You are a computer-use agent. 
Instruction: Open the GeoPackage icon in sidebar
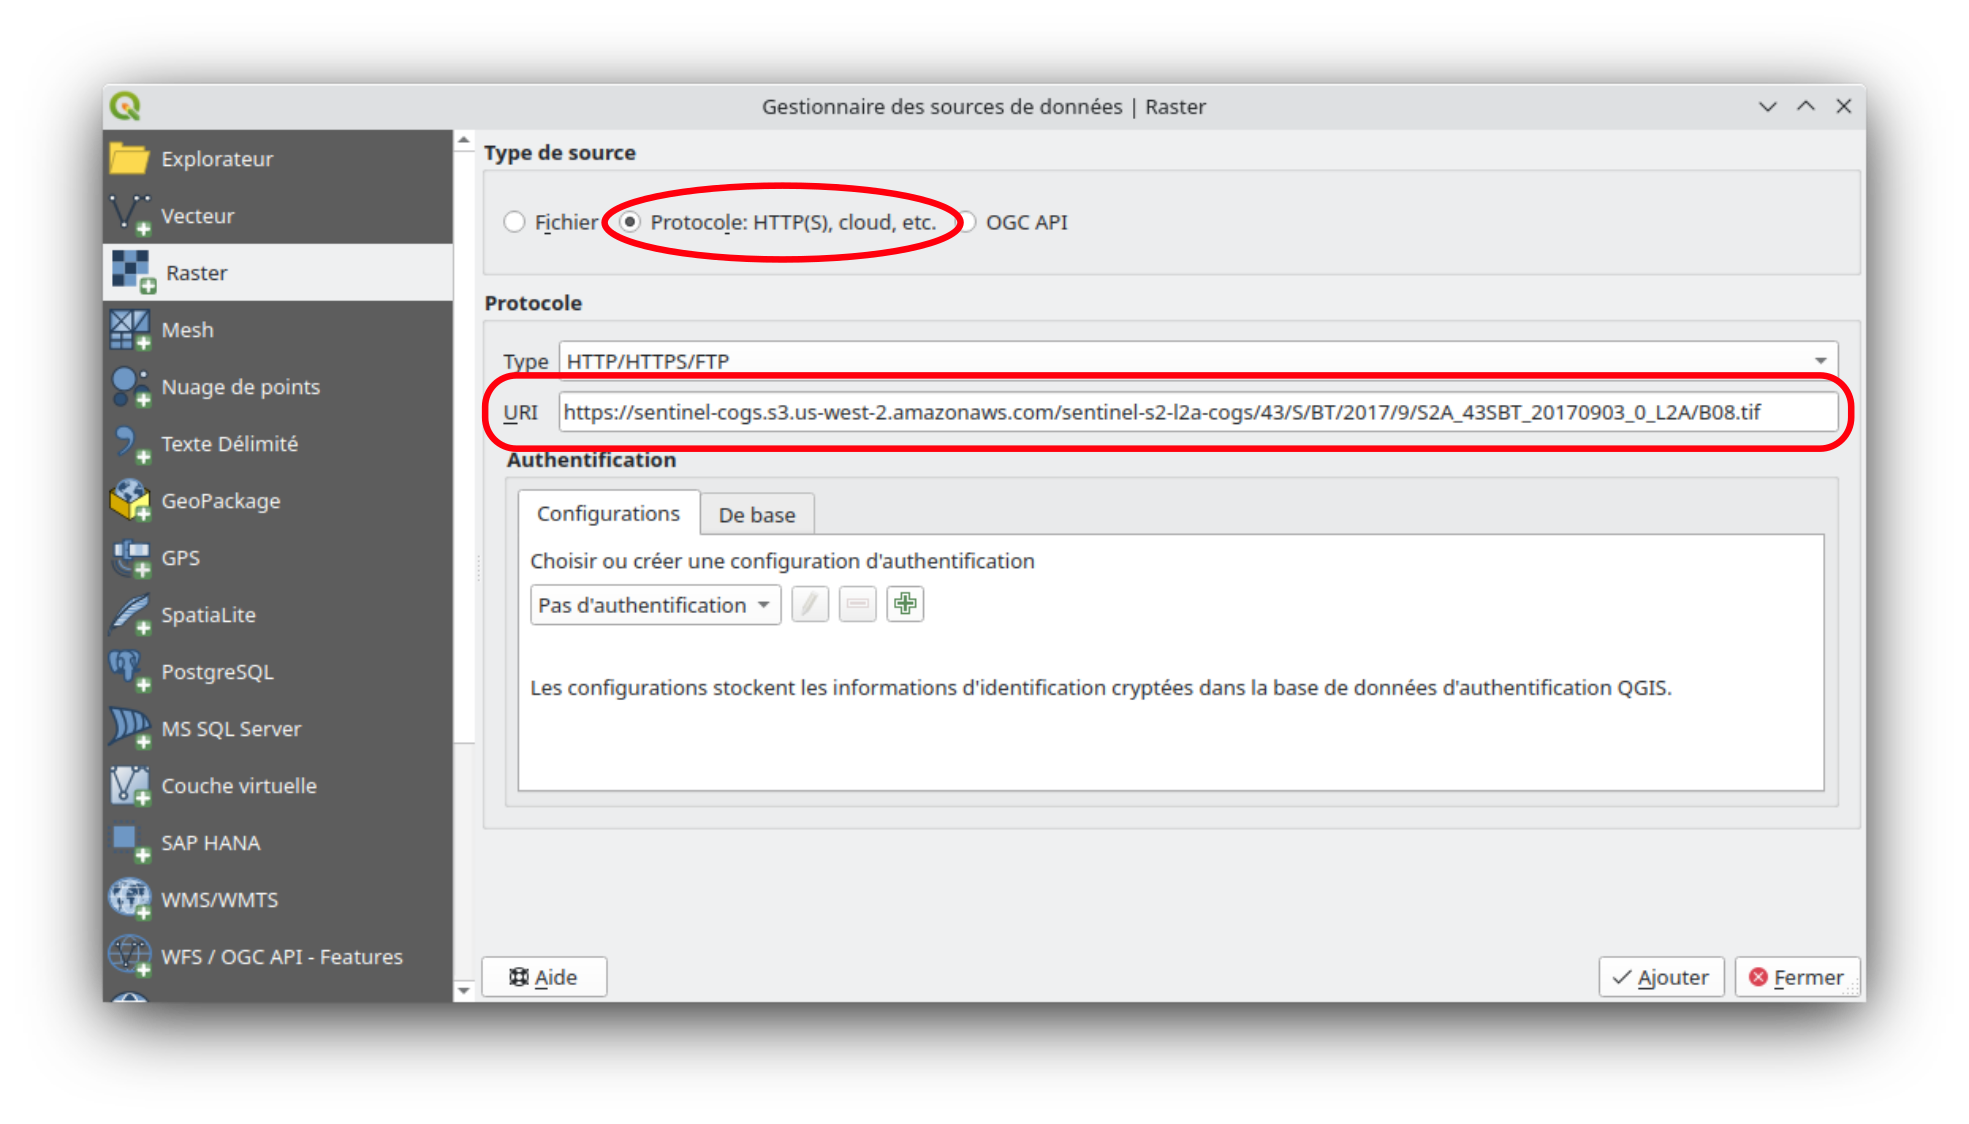(x=129, y=500)
